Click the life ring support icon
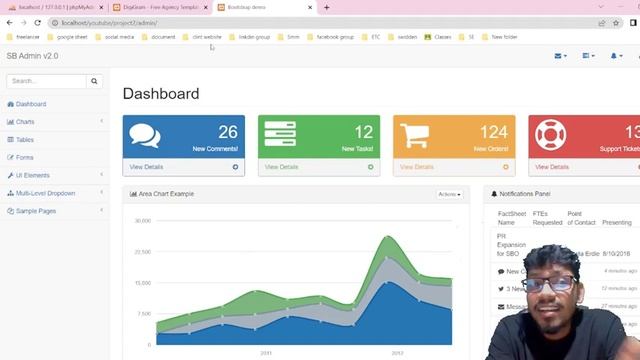Image resolution: width=640 pixels, height=360 pixels. coord(550,135)
